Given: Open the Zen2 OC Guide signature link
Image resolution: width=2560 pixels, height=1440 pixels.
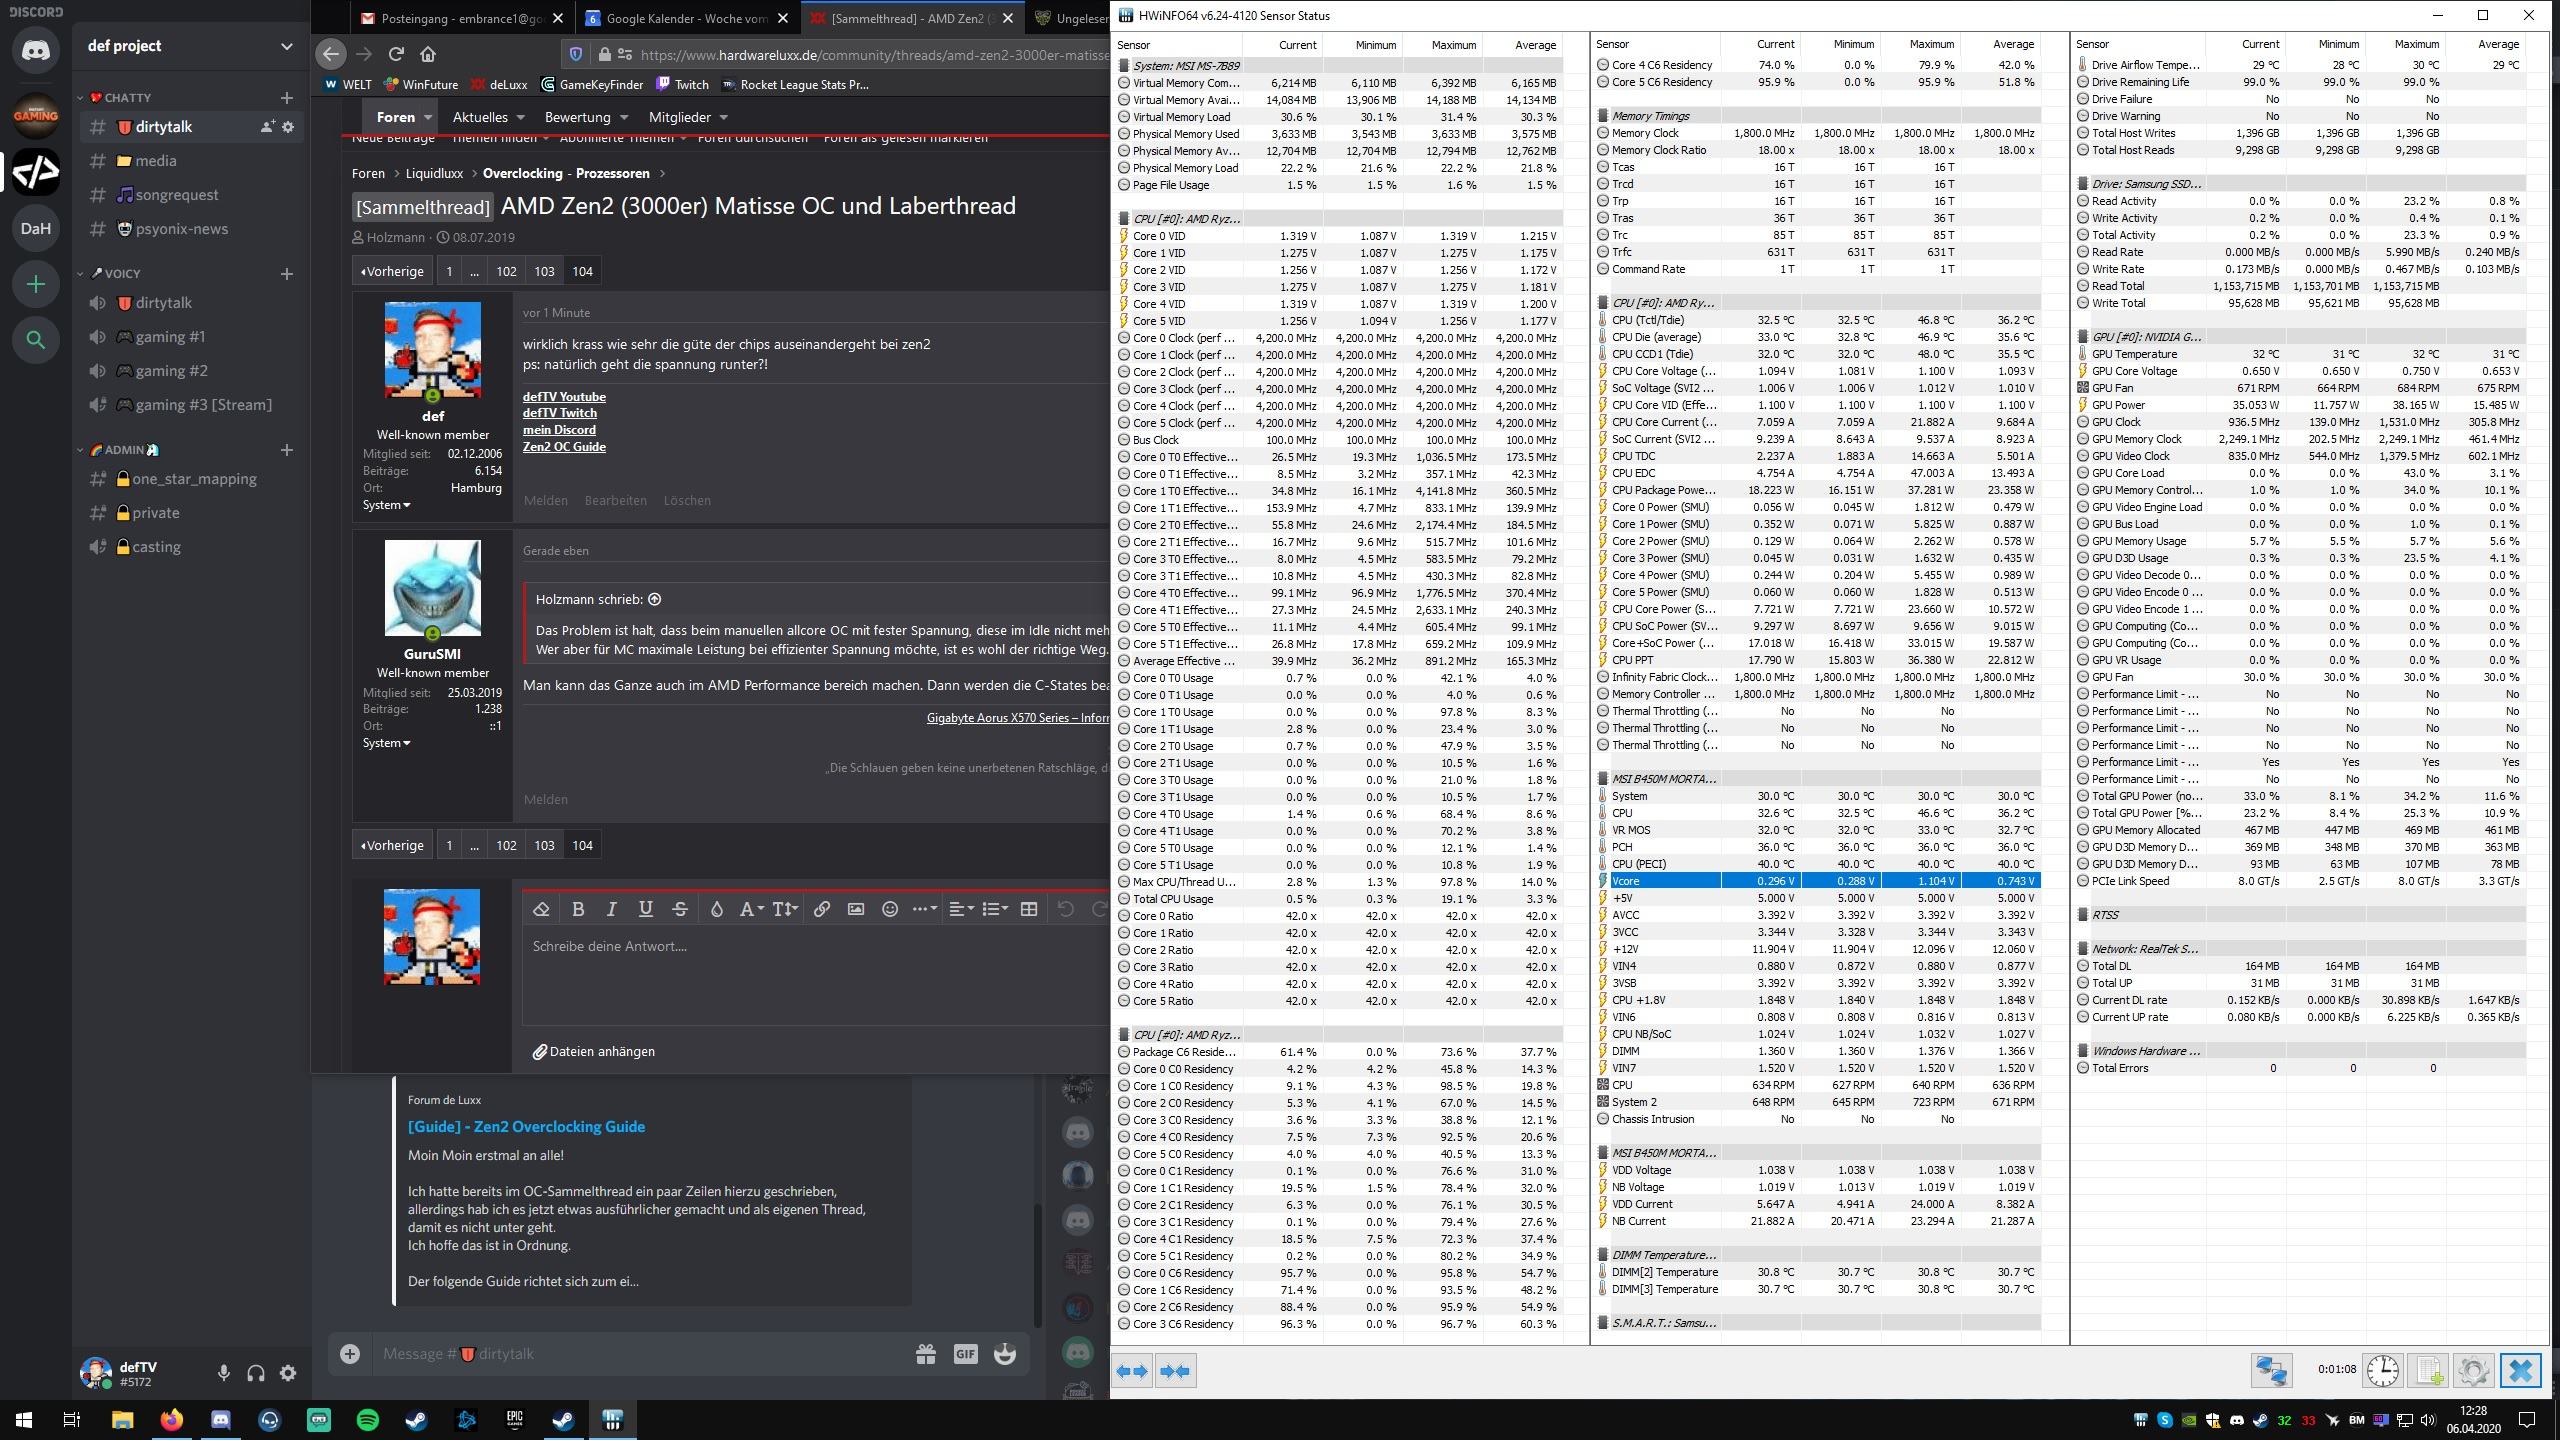Looking at the screenshot, I should pyautogui.click(x=564, y=447).
